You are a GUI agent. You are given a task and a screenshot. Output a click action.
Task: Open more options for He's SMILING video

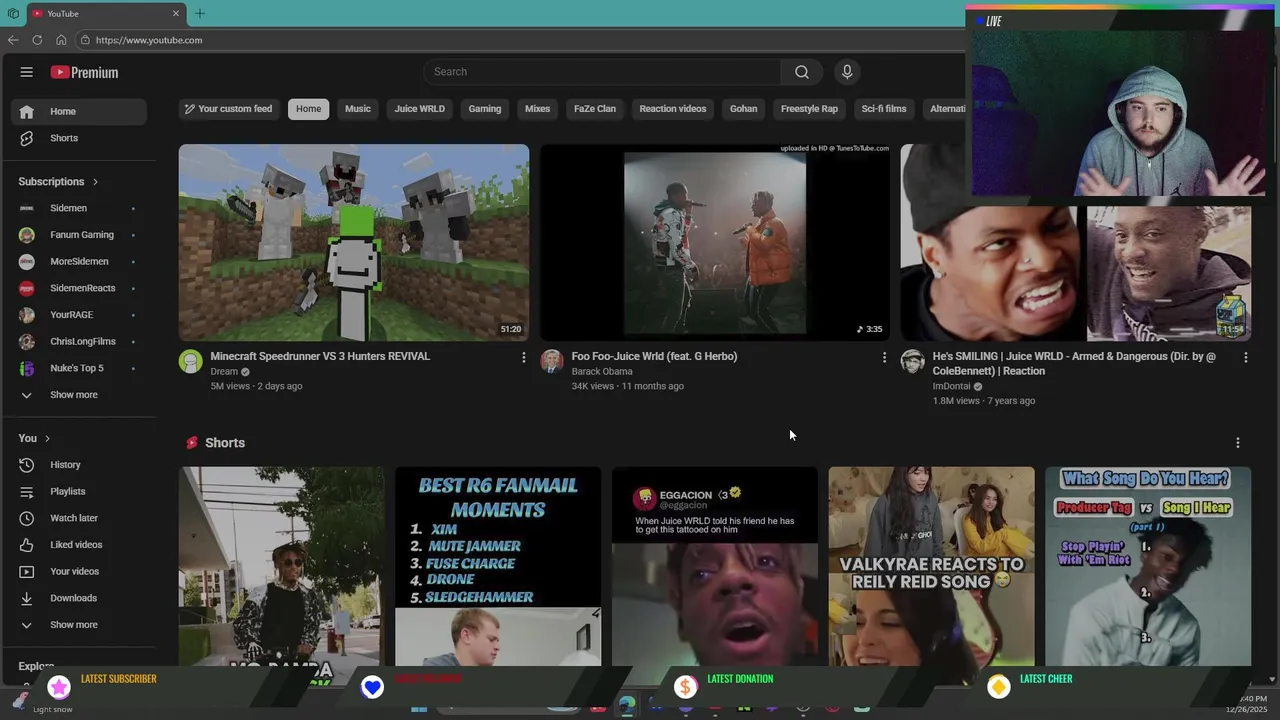click(1245, 357)
